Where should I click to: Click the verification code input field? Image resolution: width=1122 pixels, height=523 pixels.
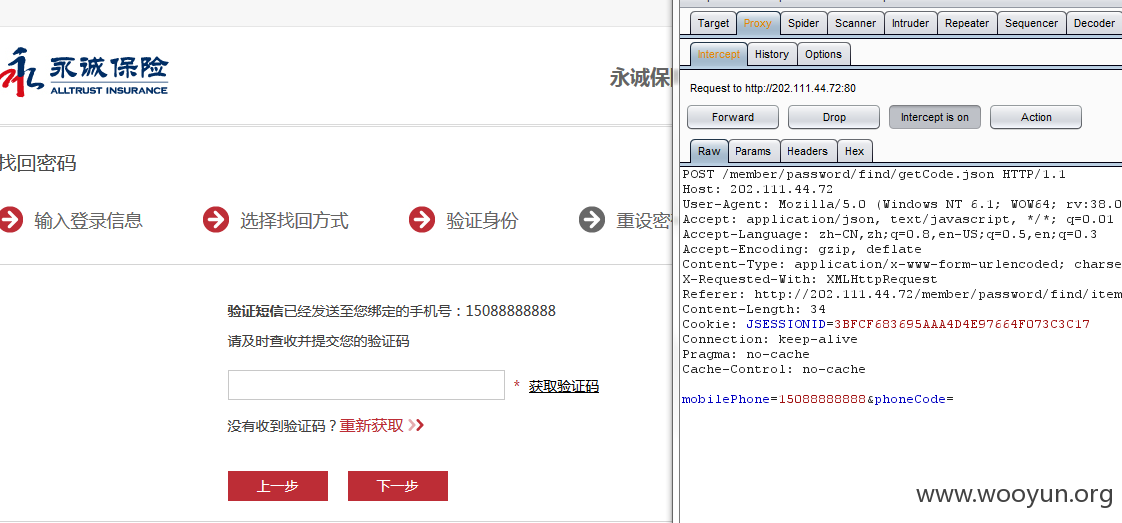coord(366,385)
